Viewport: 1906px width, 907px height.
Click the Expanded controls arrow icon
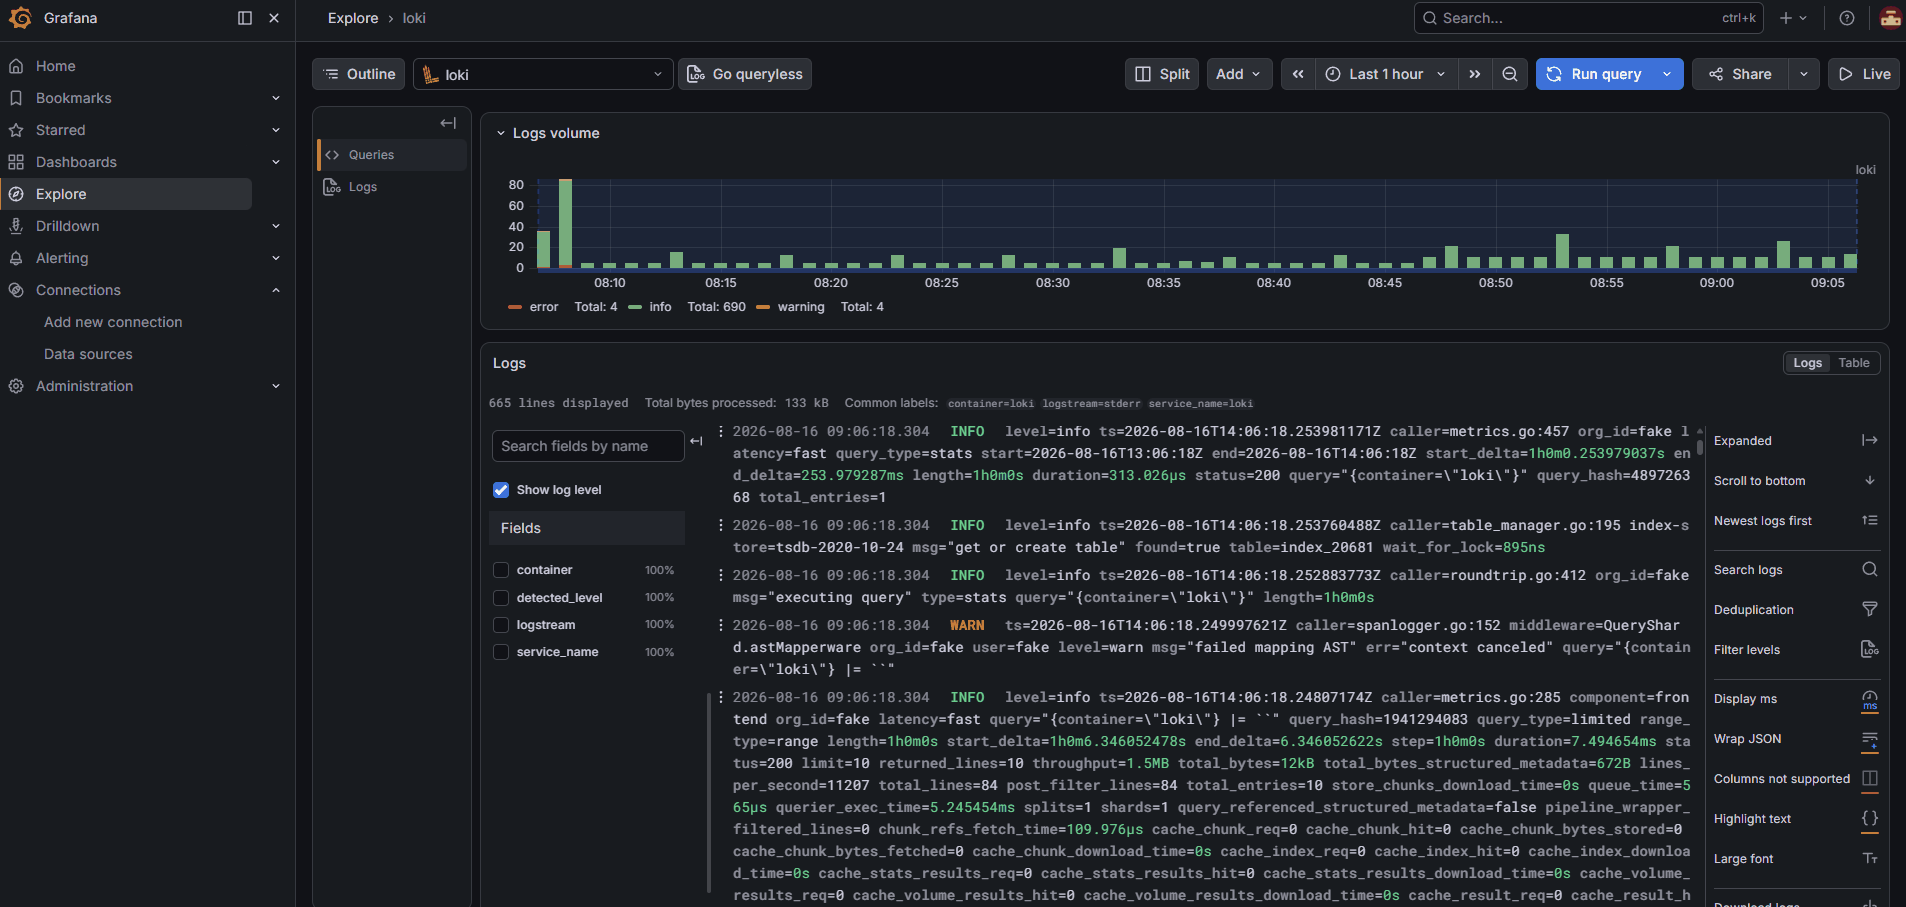pos(1869,440)
